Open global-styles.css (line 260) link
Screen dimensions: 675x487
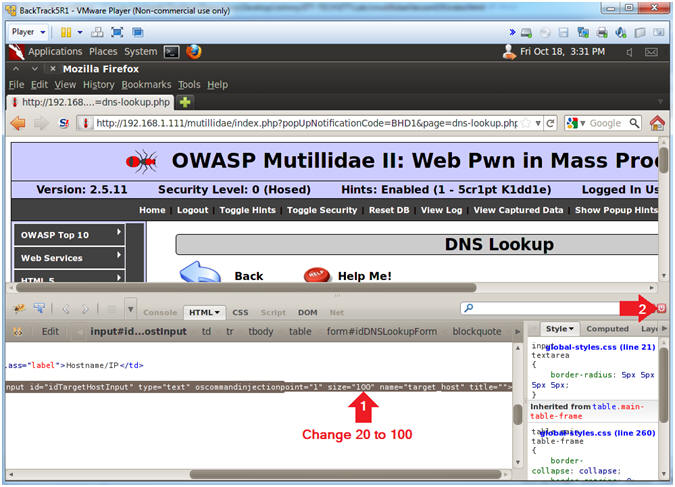click(x=598, y=433)
